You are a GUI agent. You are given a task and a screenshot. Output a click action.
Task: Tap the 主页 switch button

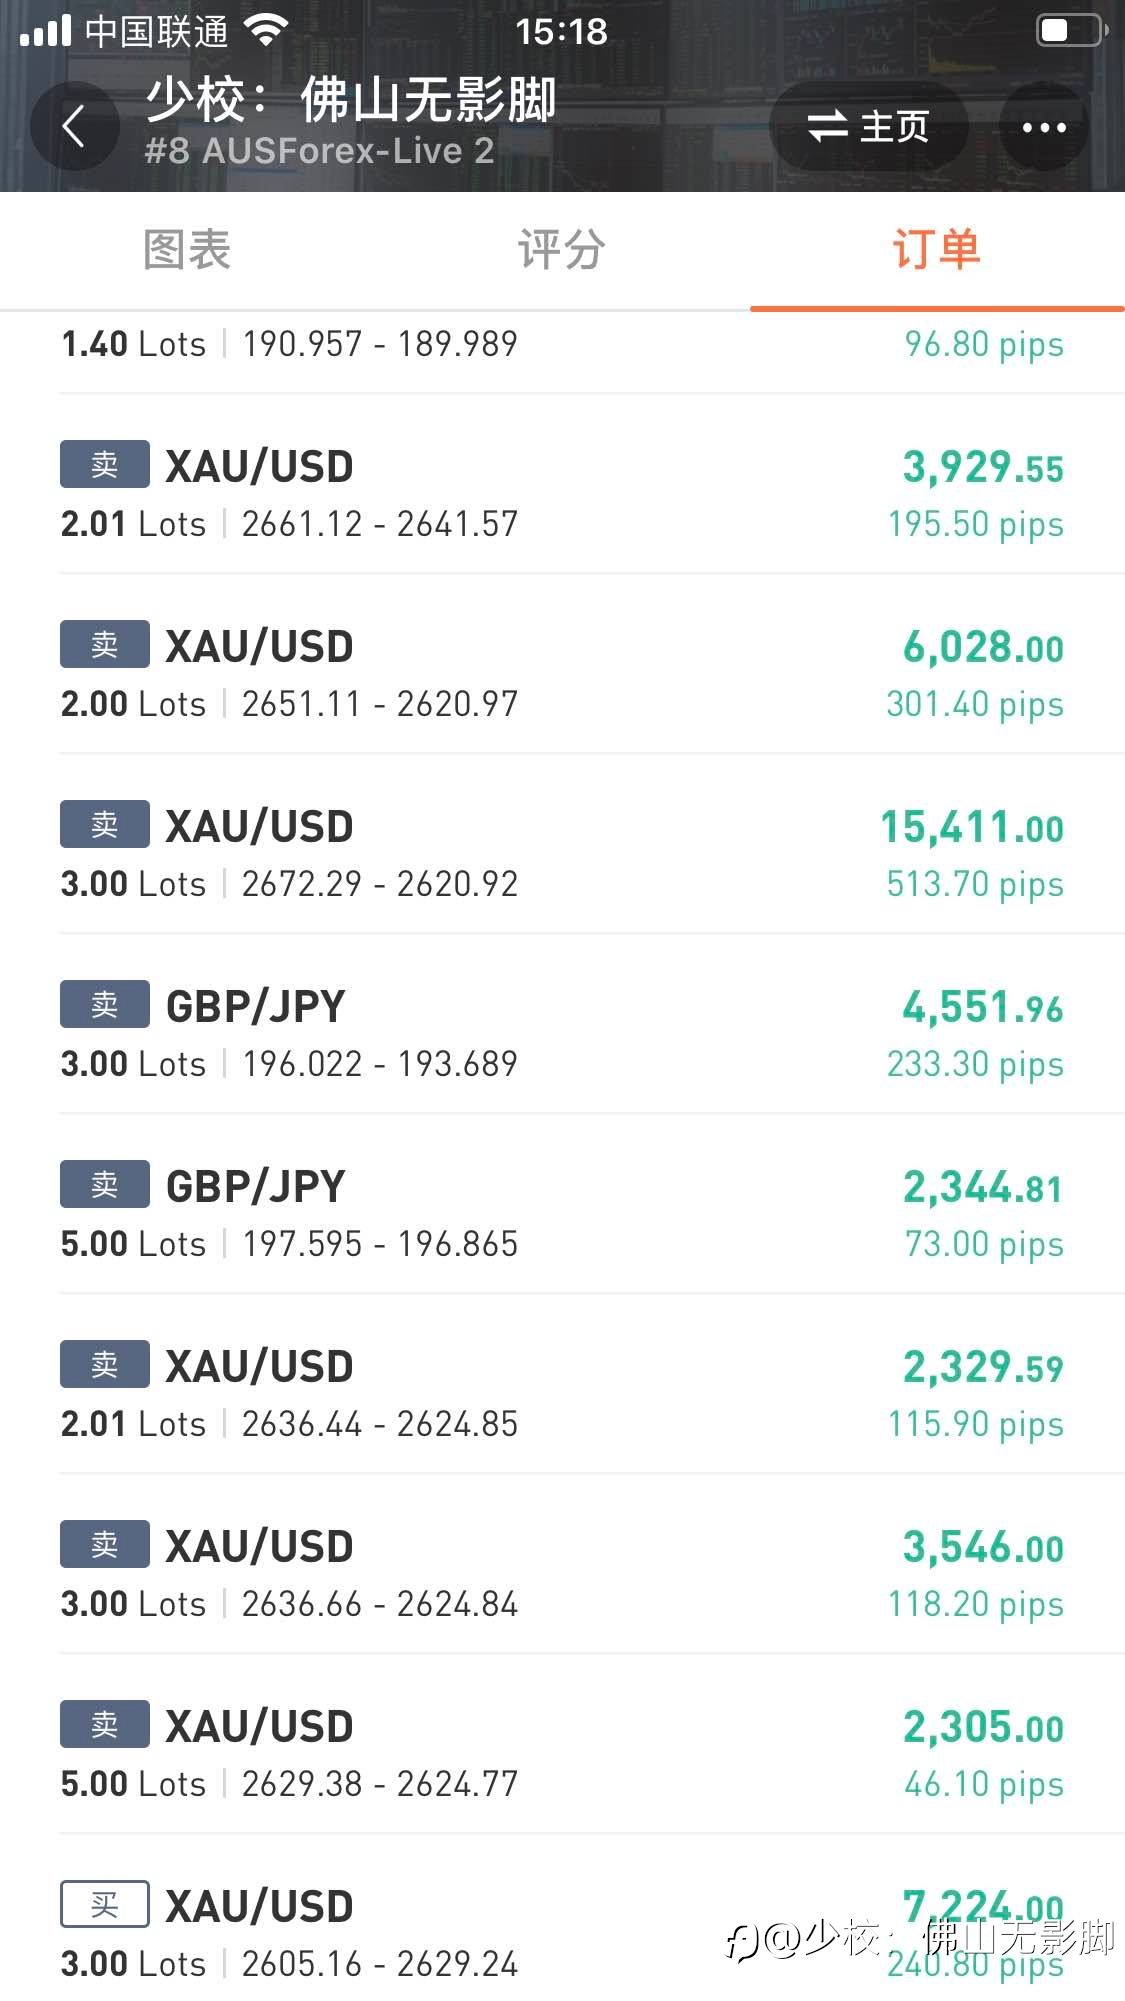(x=868, y=127)
